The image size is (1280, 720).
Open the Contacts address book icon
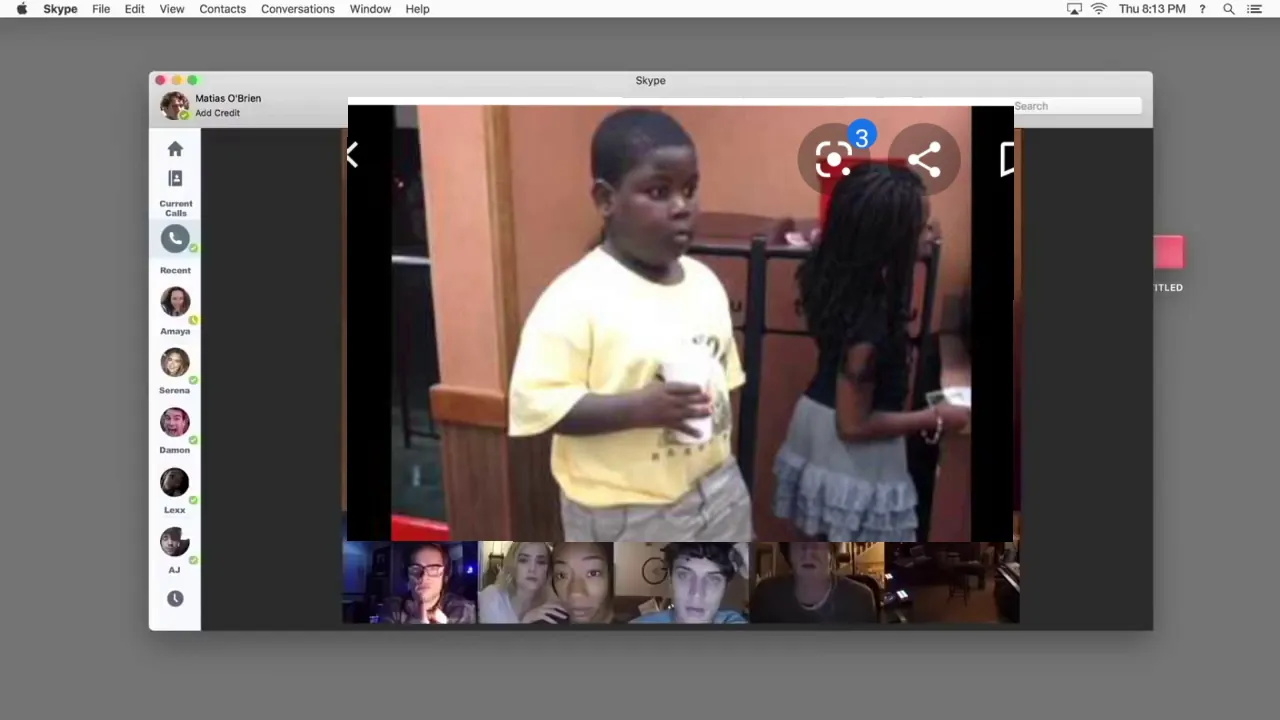click(175, 178)
